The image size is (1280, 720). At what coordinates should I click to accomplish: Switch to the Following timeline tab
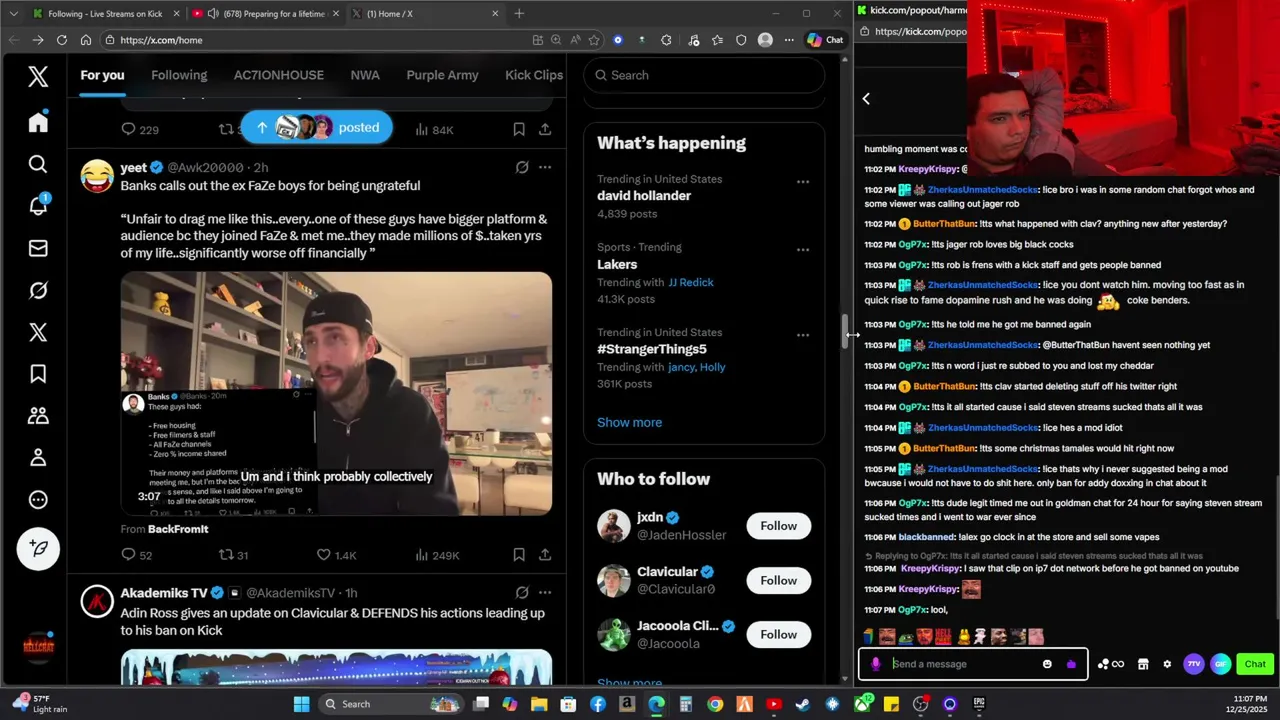click(x=179, y=75)
